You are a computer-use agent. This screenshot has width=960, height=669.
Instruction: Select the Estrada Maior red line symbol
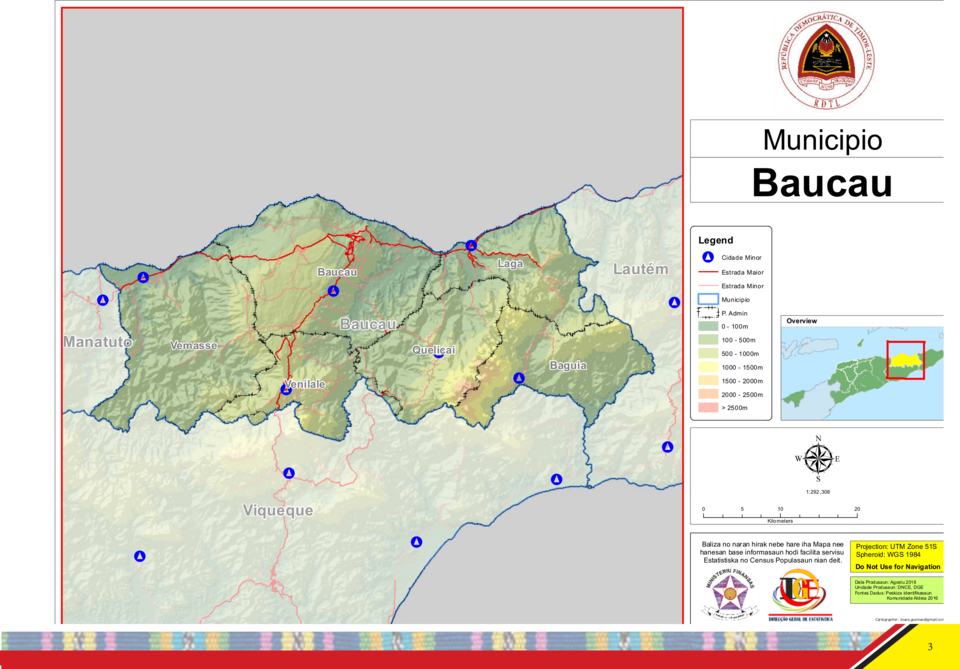tap(708, 272)
